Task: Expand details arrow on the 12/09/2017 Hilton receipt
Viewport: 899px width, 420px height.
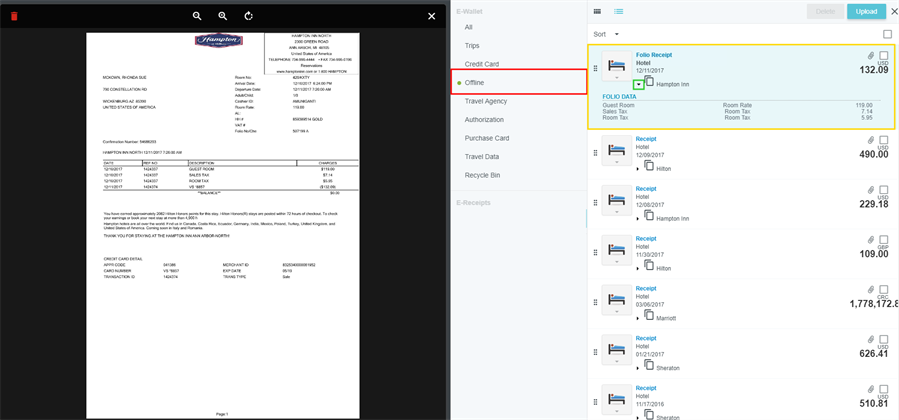Action: [639, 169]
